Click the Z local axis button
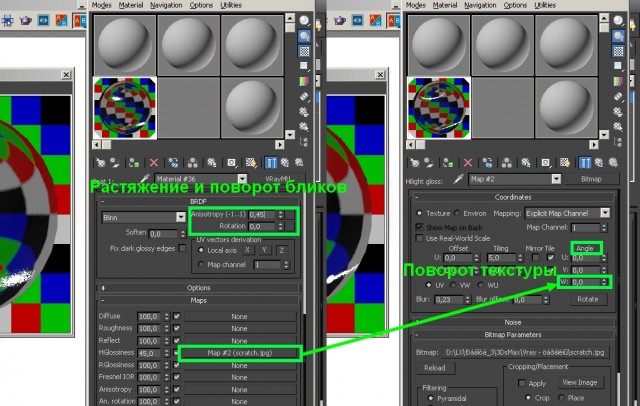Viewport: 640px width, 406px height. click(282, 250)
